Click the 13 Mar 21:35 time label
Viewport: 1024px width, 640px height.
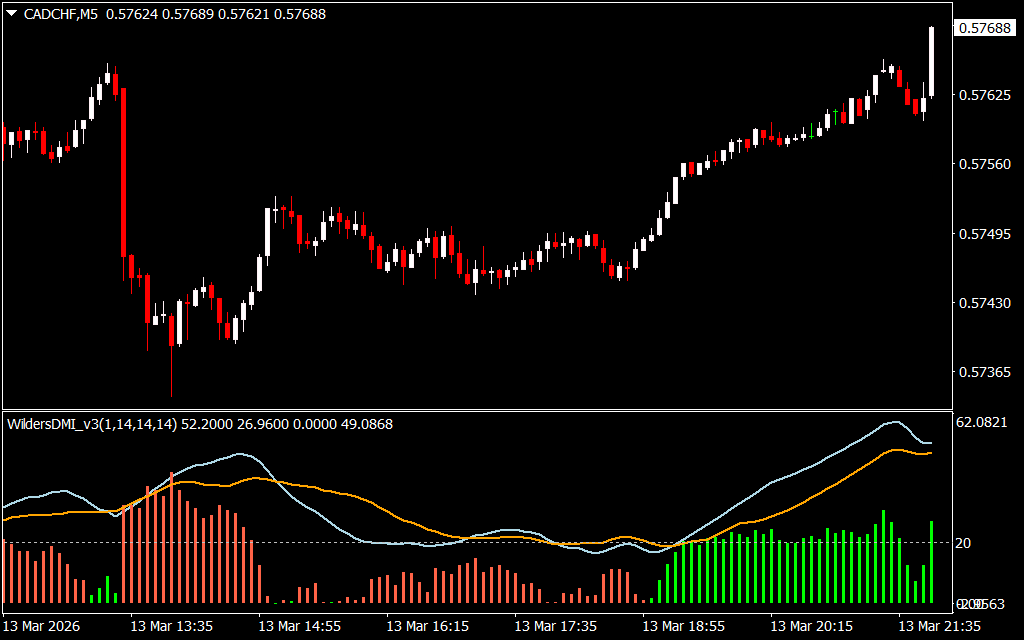(941, 626)
